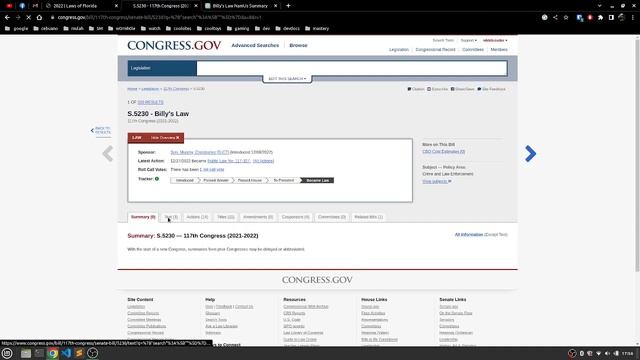Viewport: 640px width, 360px height.
Task: Open CBO Cost Estimates link
Action: [x=444, y=151]
